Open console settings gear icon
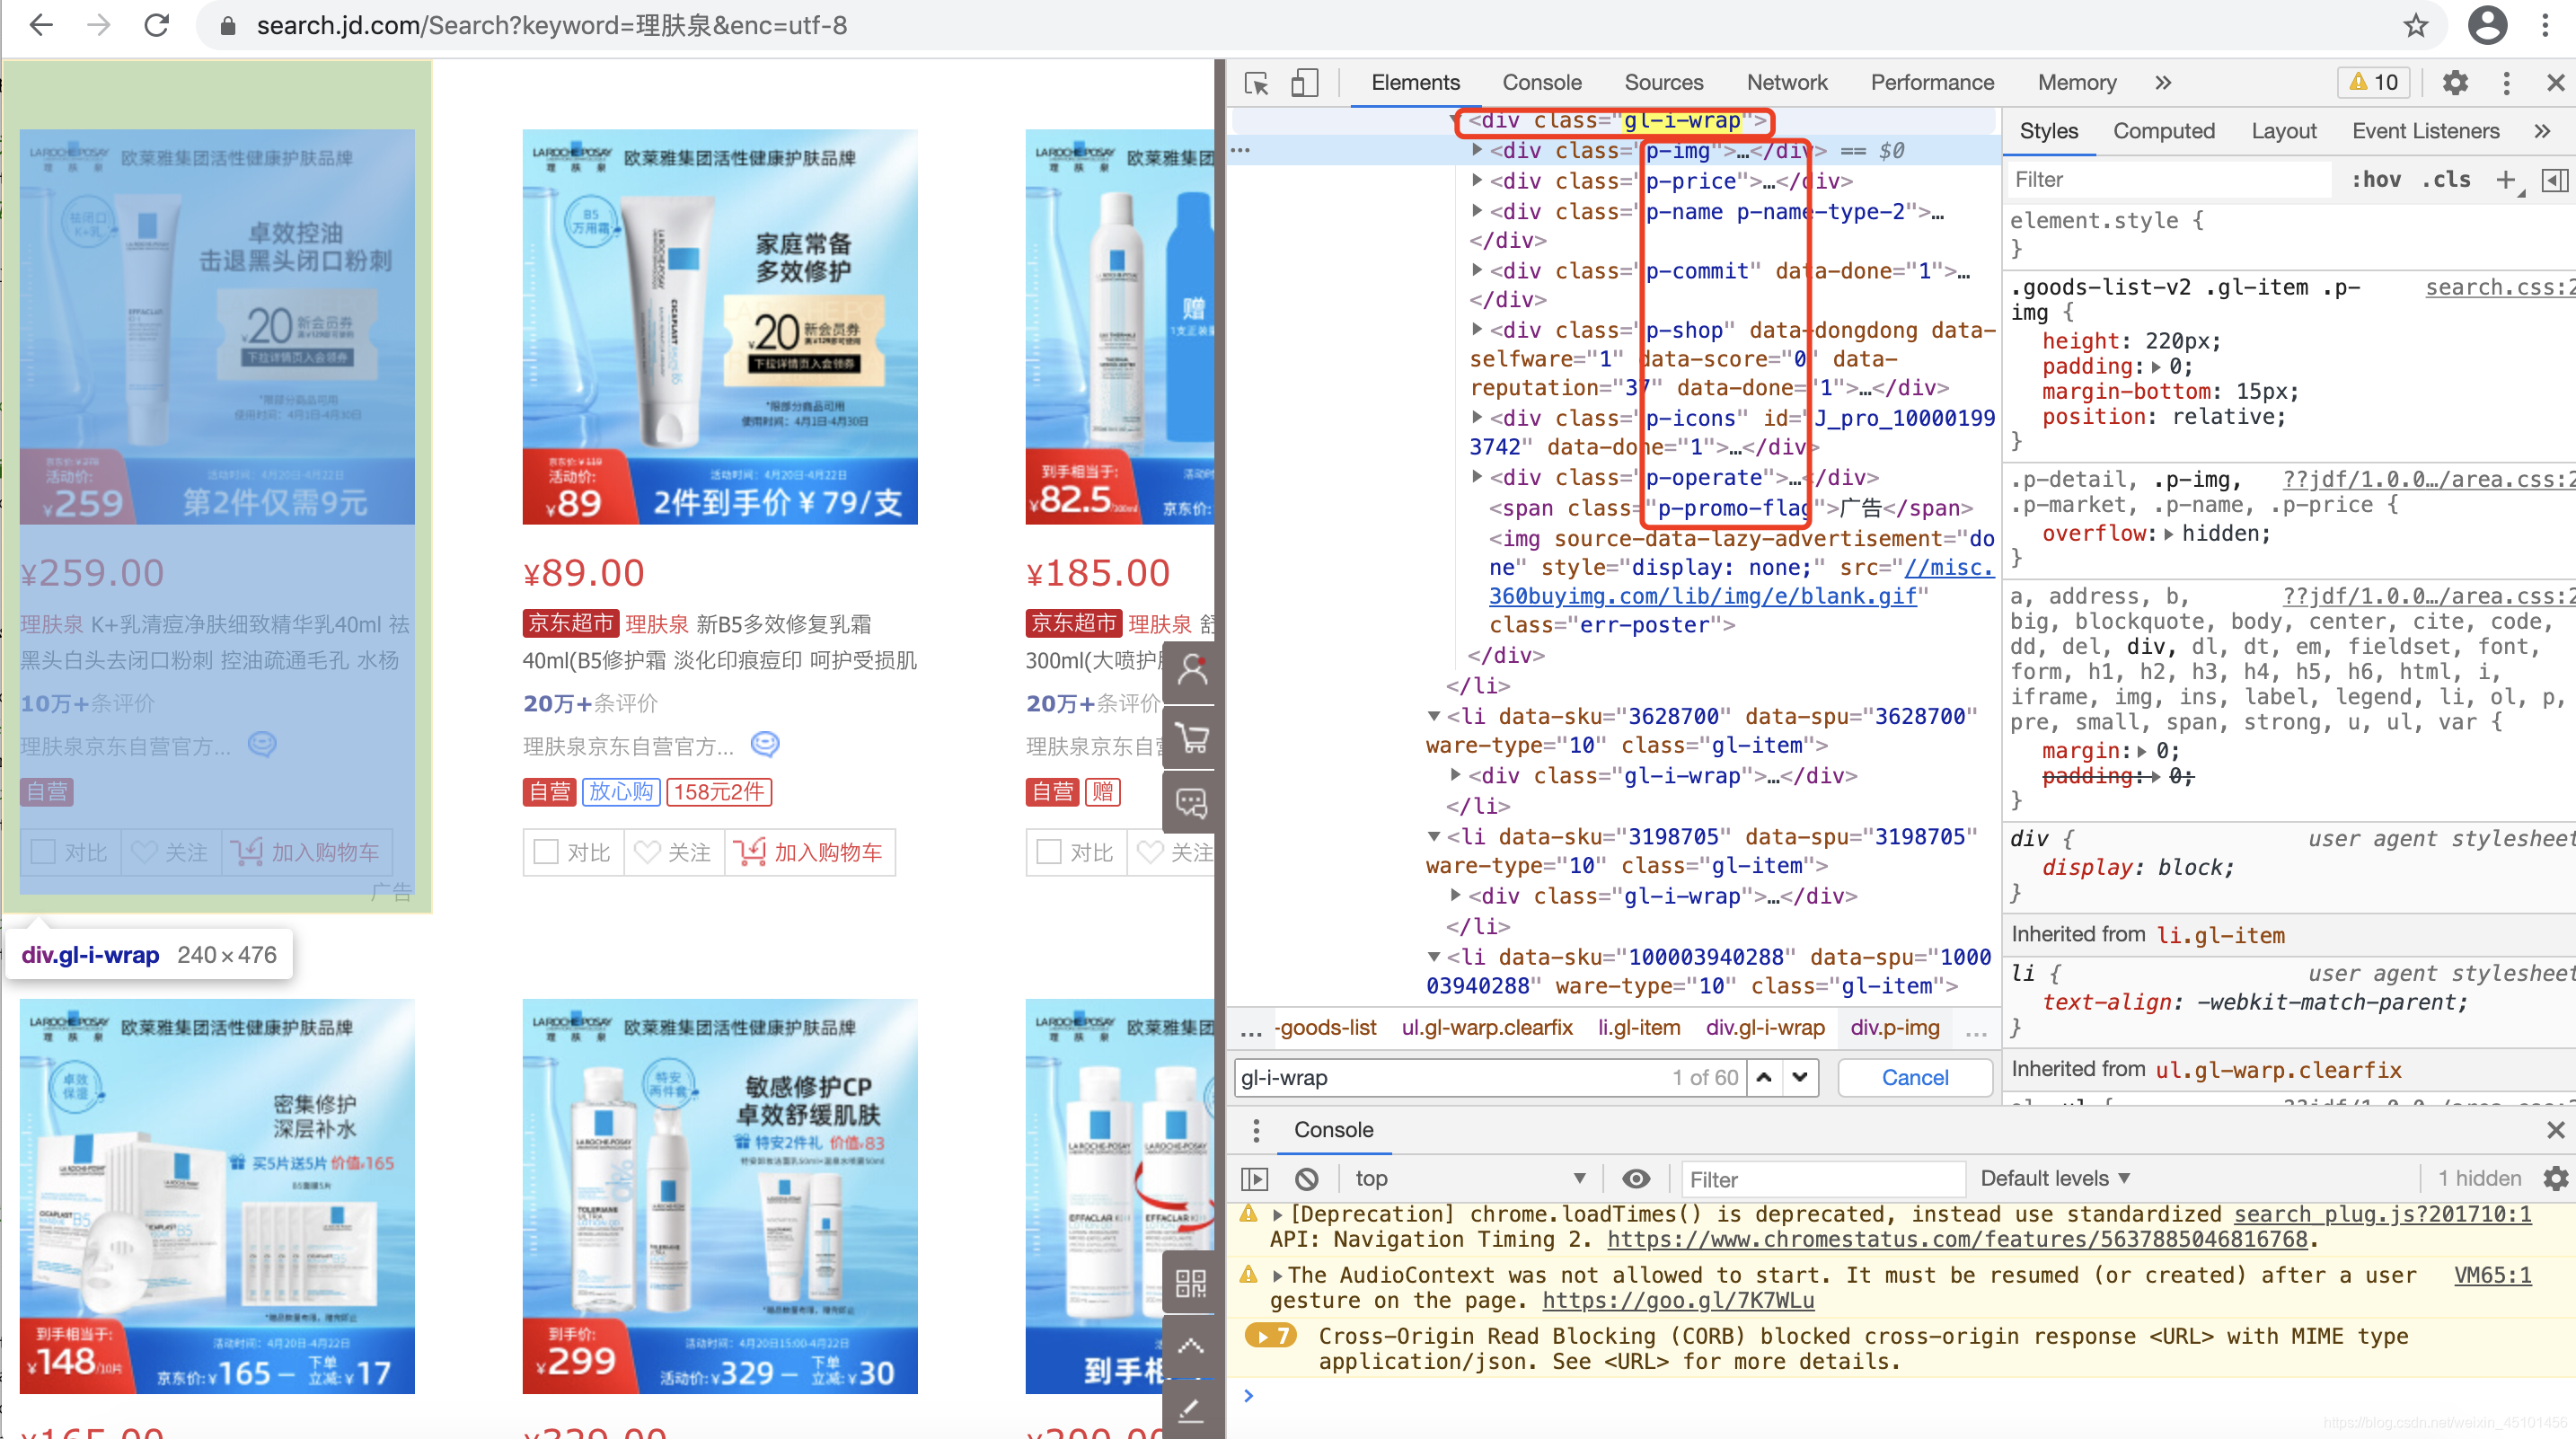2576x1439 pixels. [x=2555, y=1179]
